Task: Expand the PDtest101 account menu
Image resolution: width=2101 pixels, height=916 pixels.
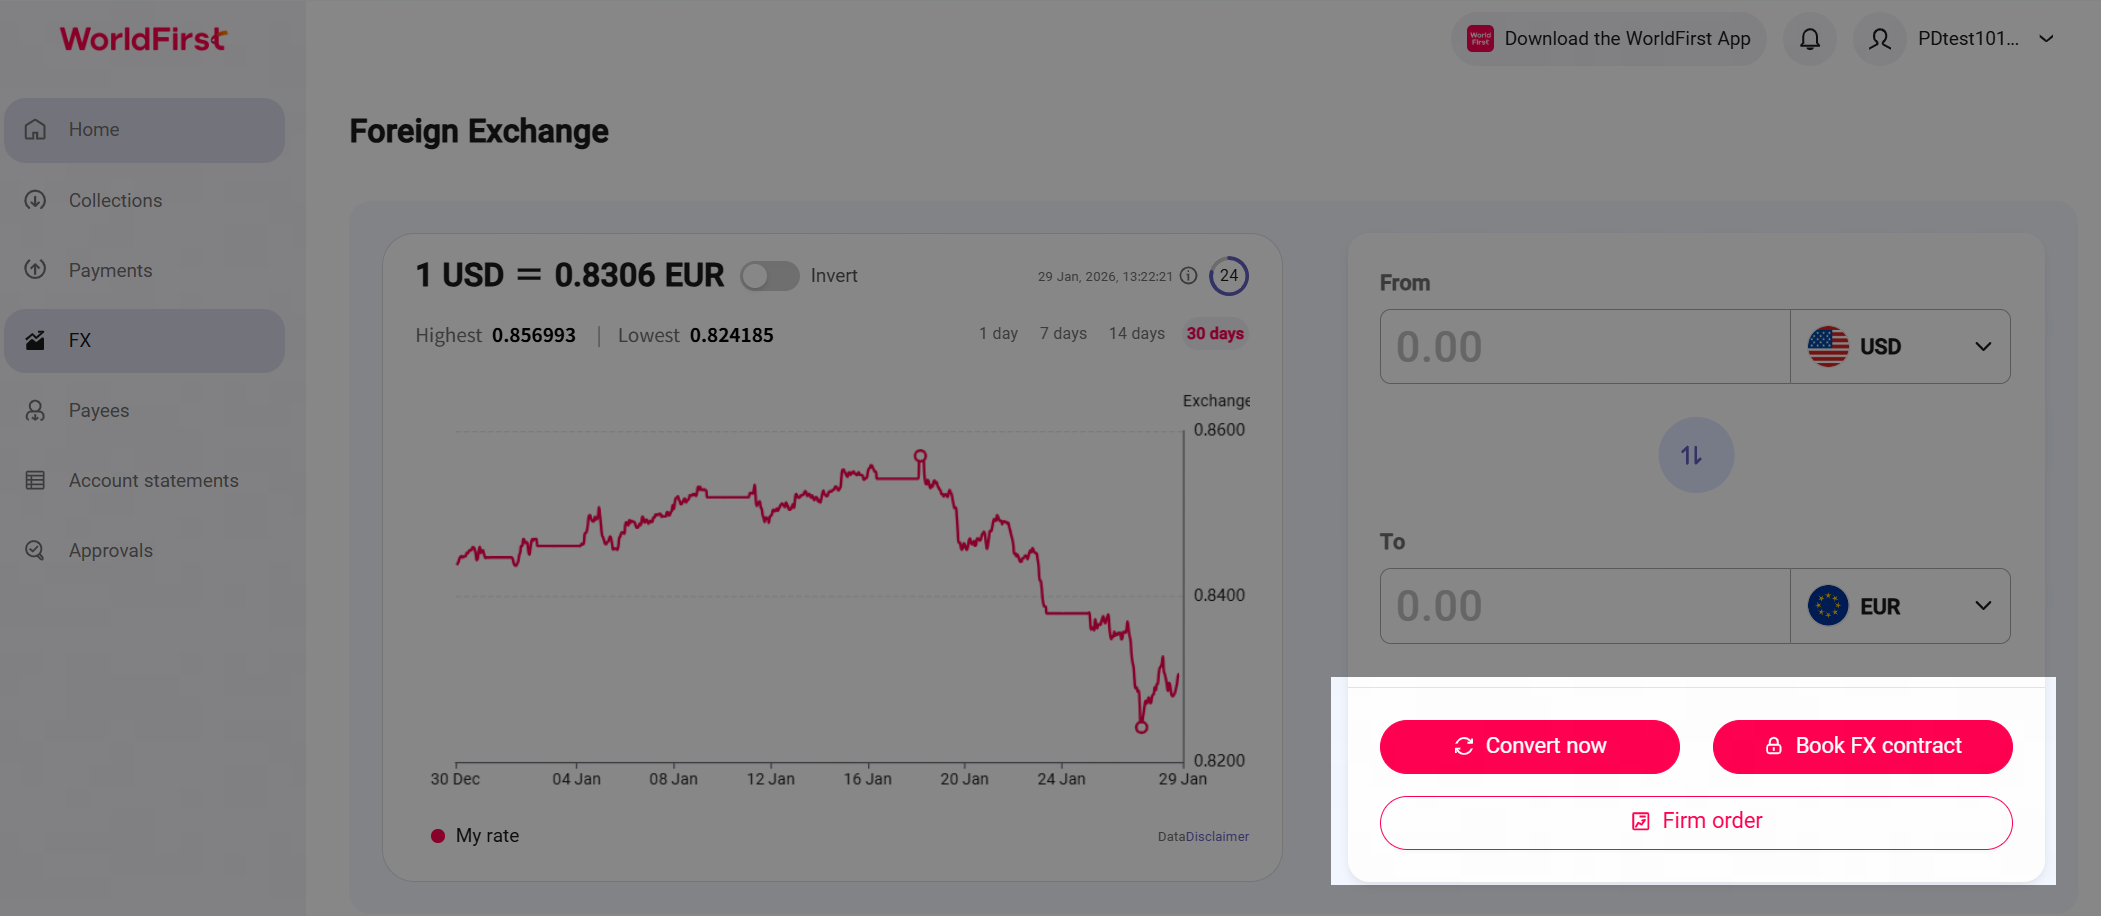Action: (2046, 39)
